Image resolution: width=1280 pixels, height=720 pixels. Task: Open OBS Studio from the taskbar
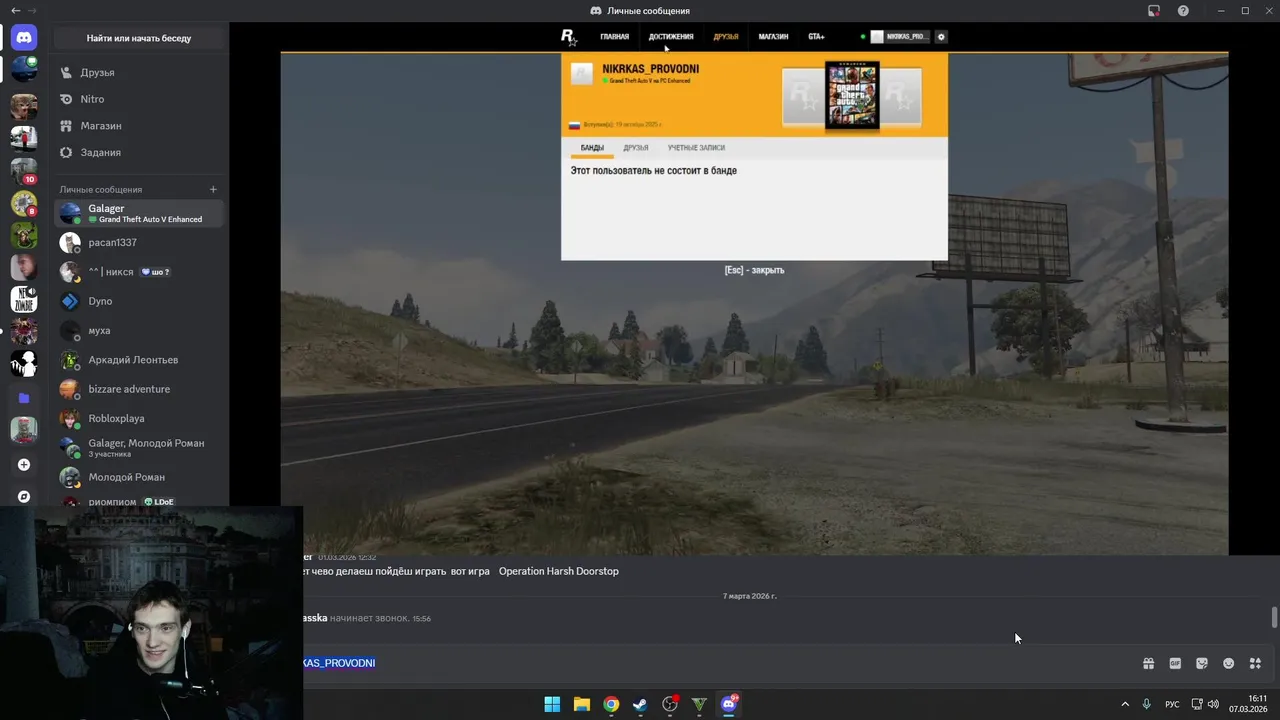click(x=670, y=704)
